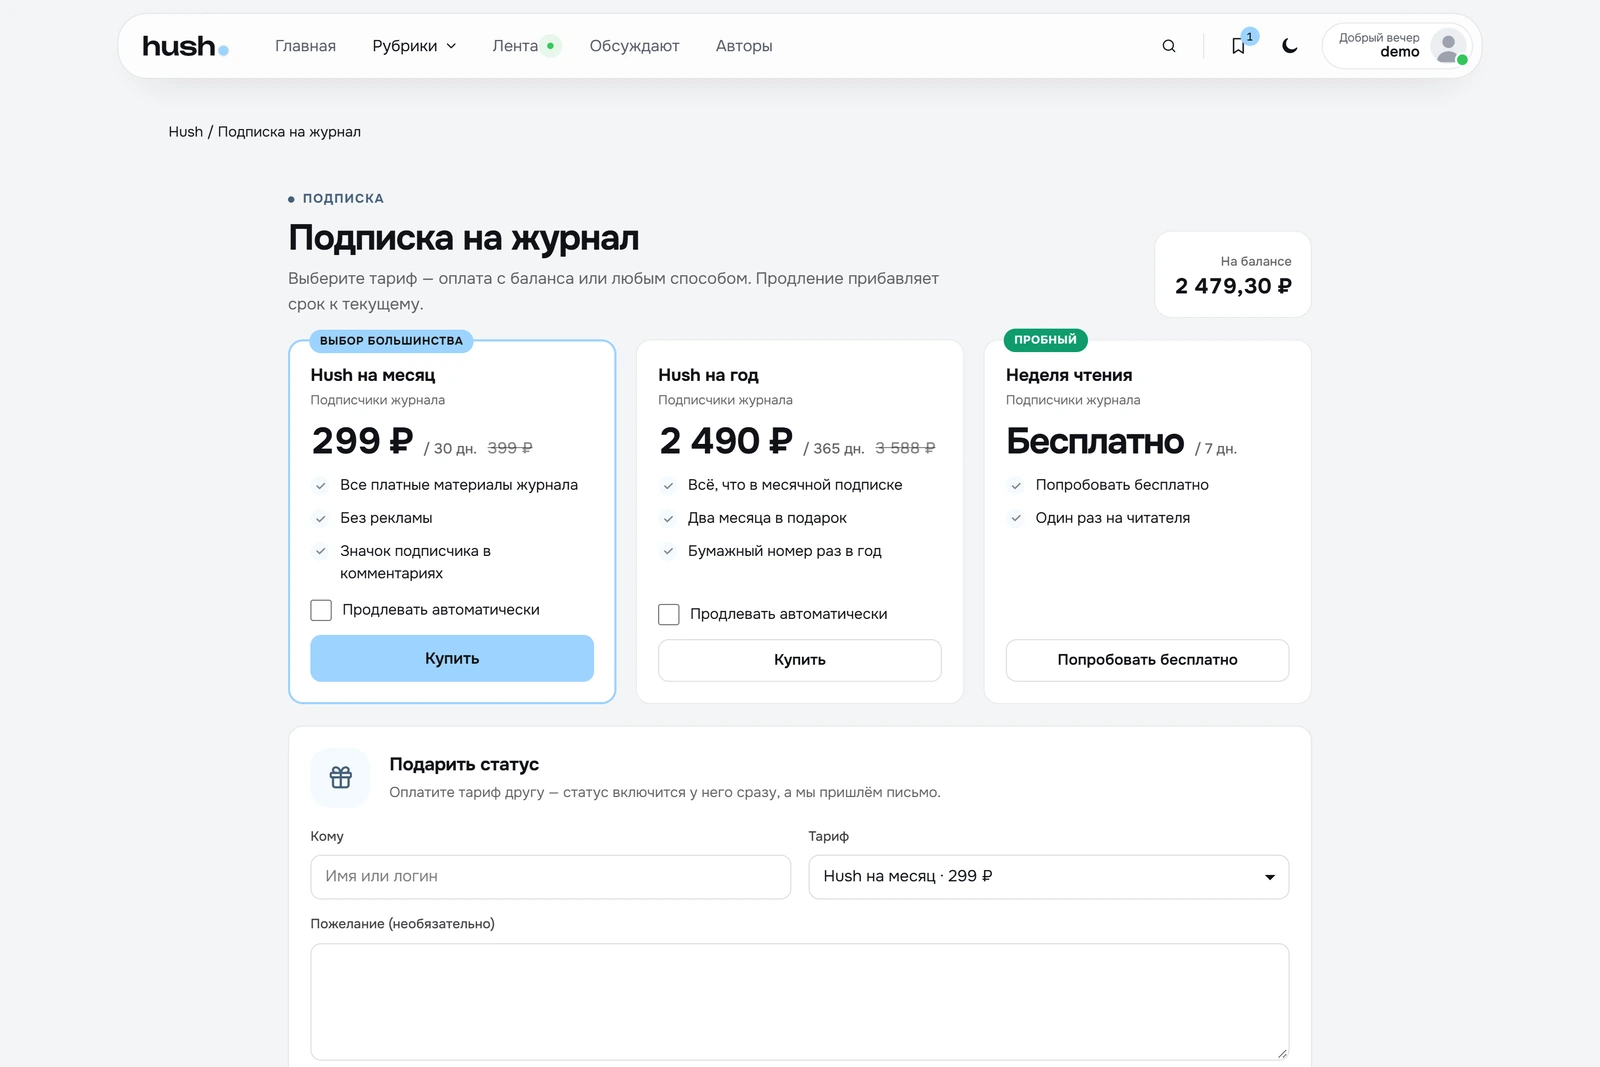The image size is (1600, 1067).
Task: Click the balance 2 479,30 ₽ card
Action: pyautogui.click(x=1233, y=275)
